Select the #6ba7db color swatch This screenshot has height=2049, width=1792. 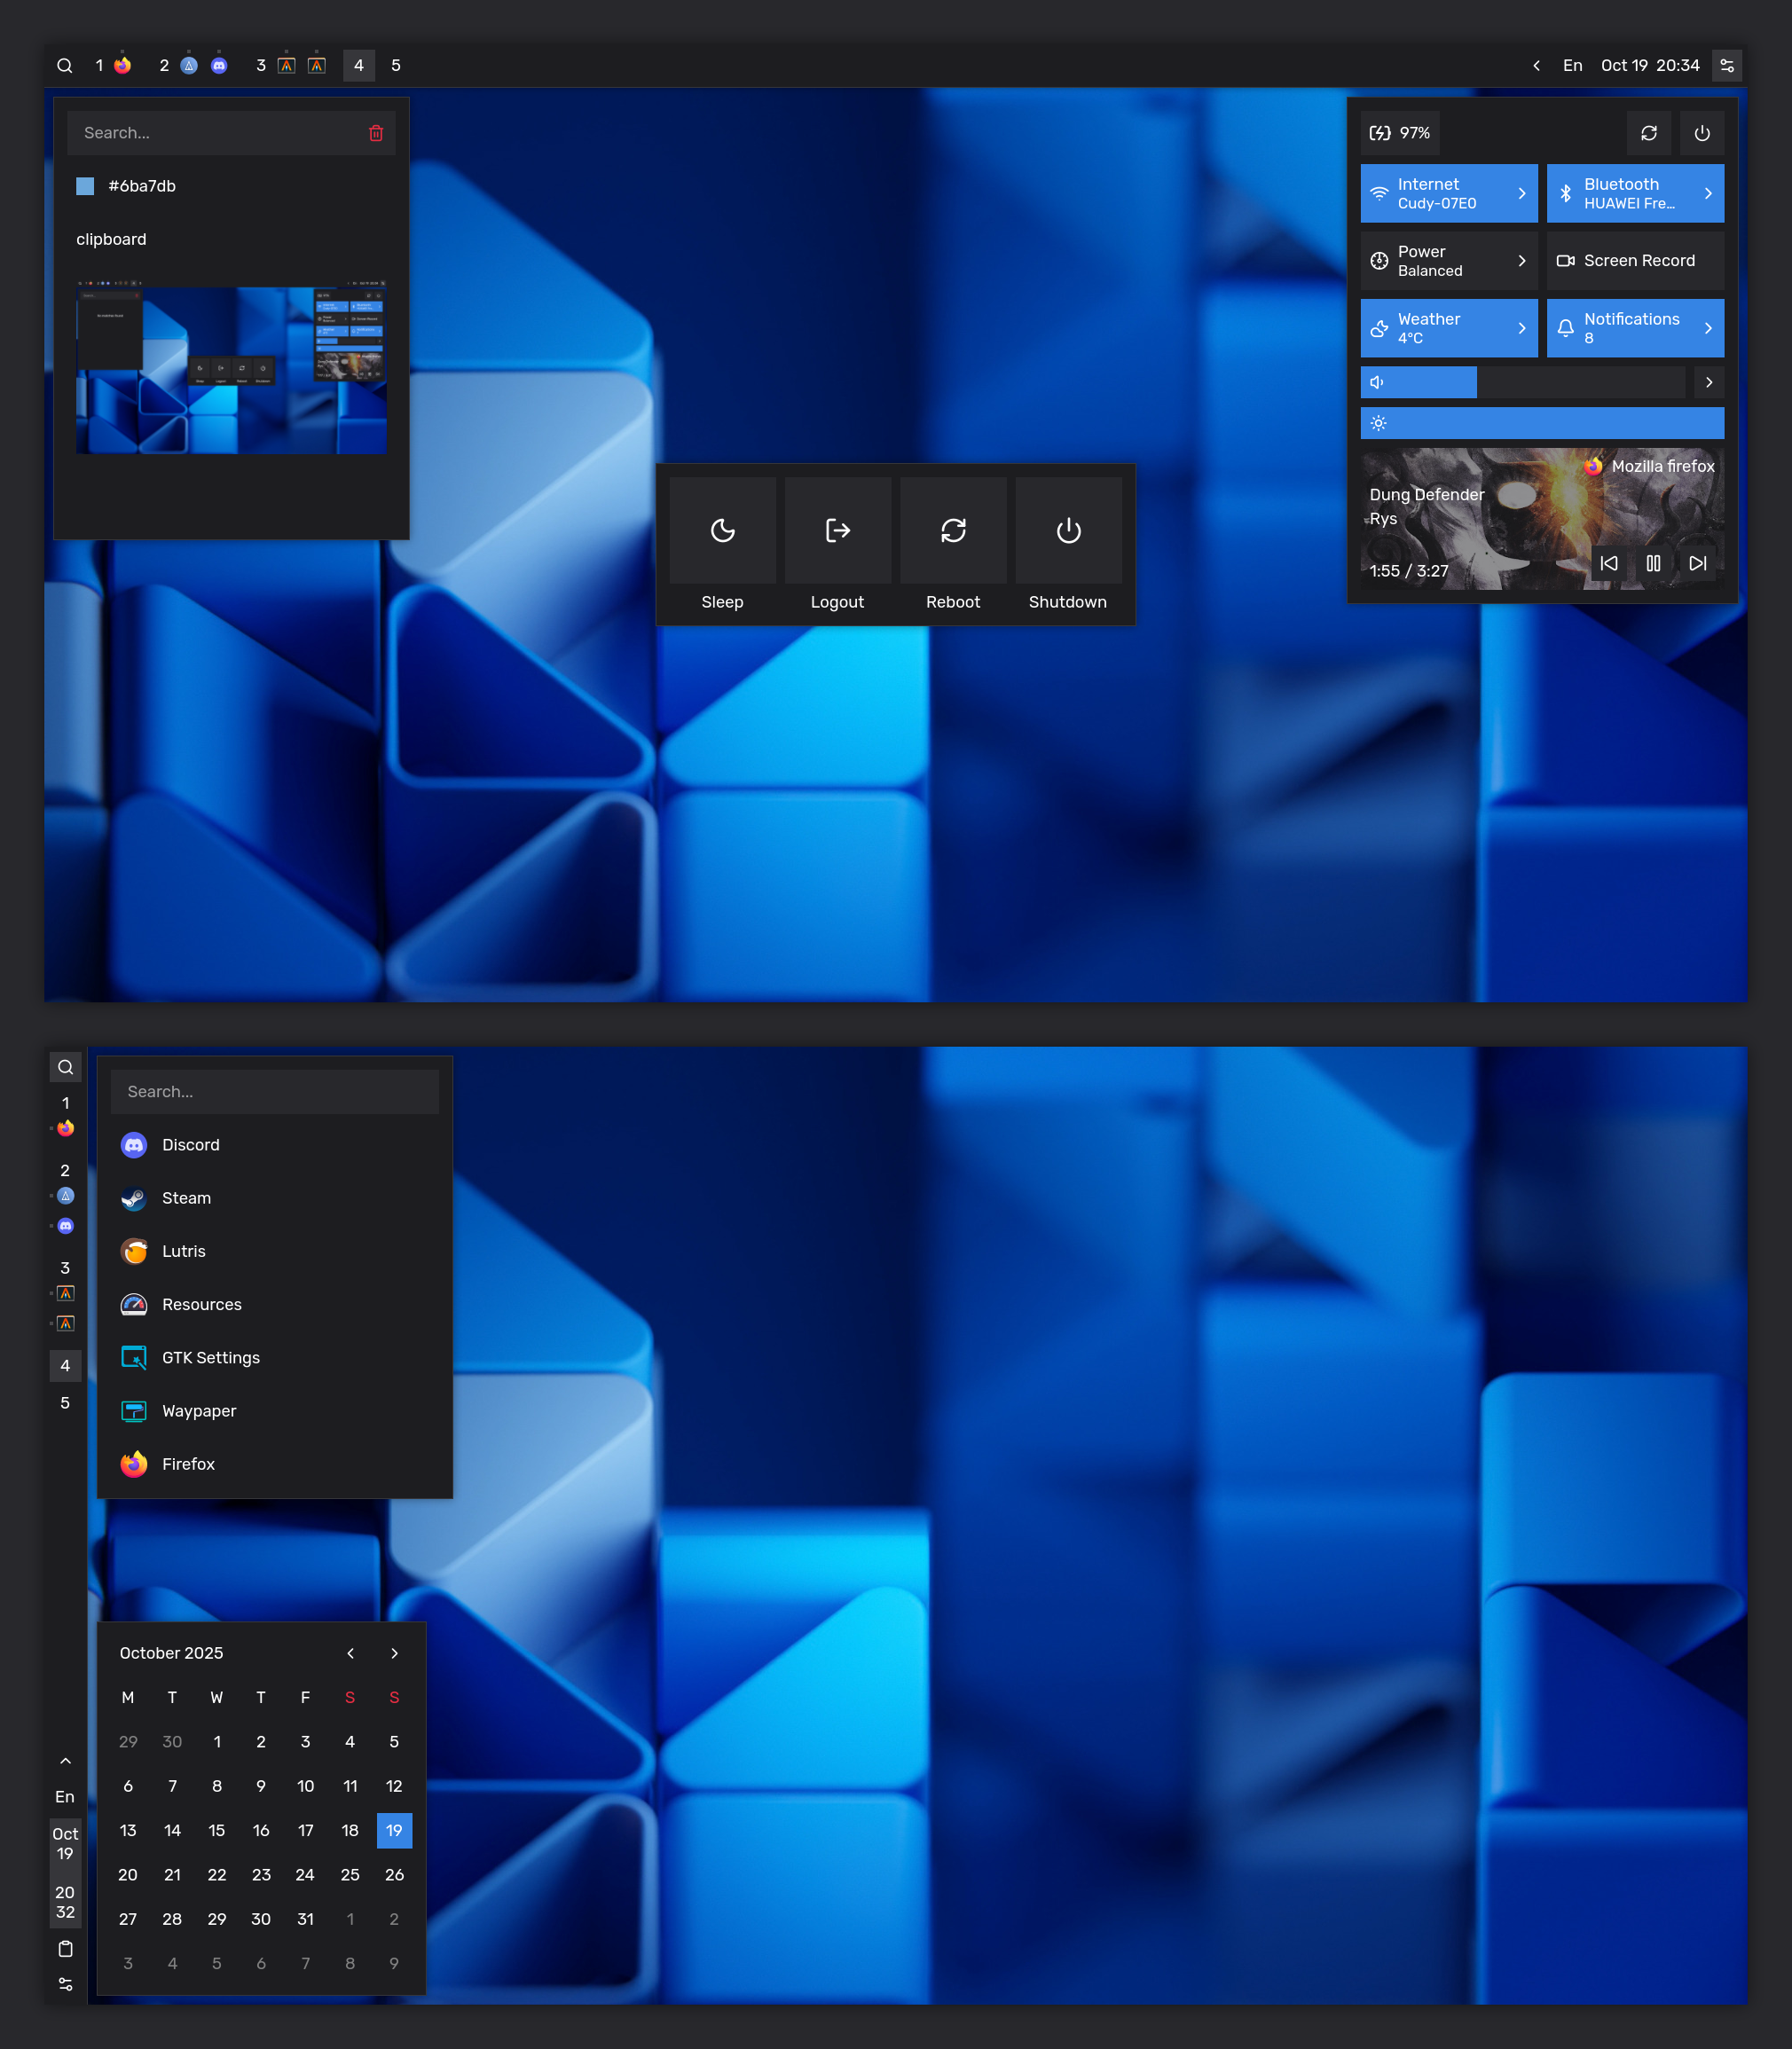[x=85, y=186]
